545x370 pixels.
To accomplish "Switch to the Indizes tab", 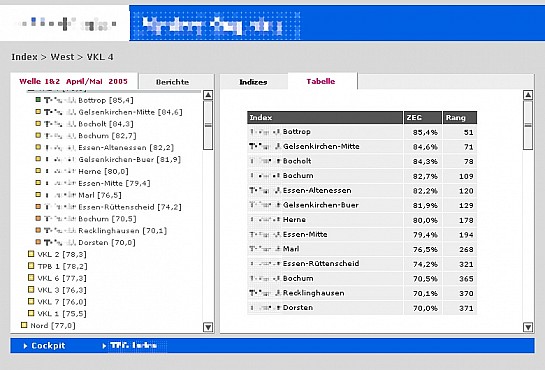I will 253,82.
